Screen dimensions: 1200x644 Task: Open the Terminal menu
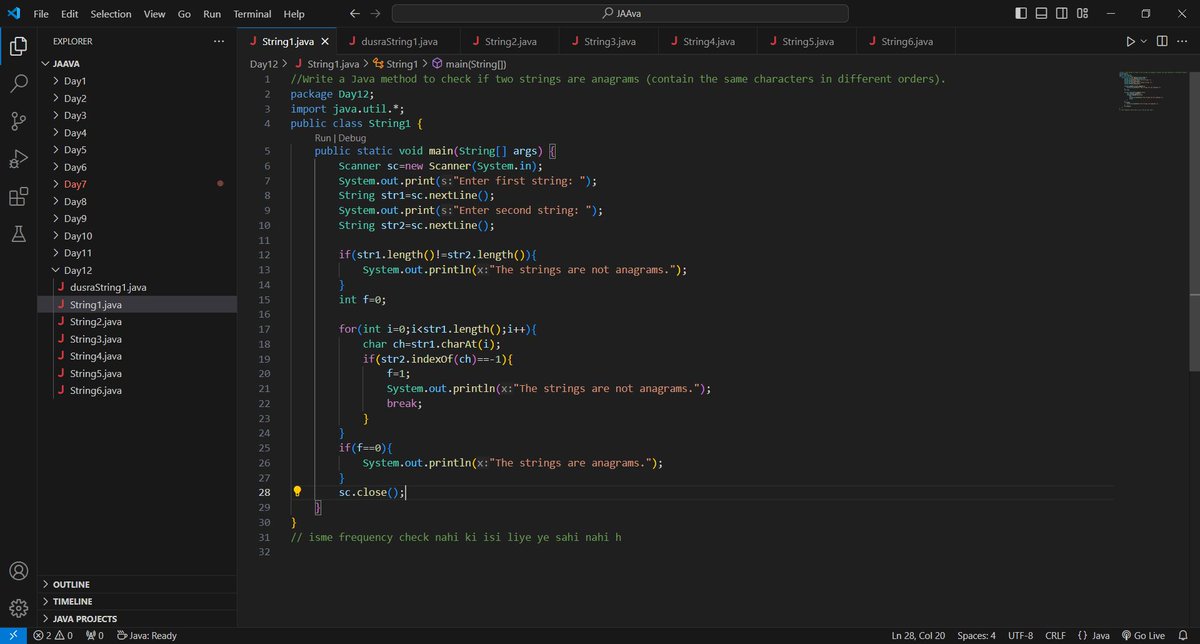[x=252, y=14]
